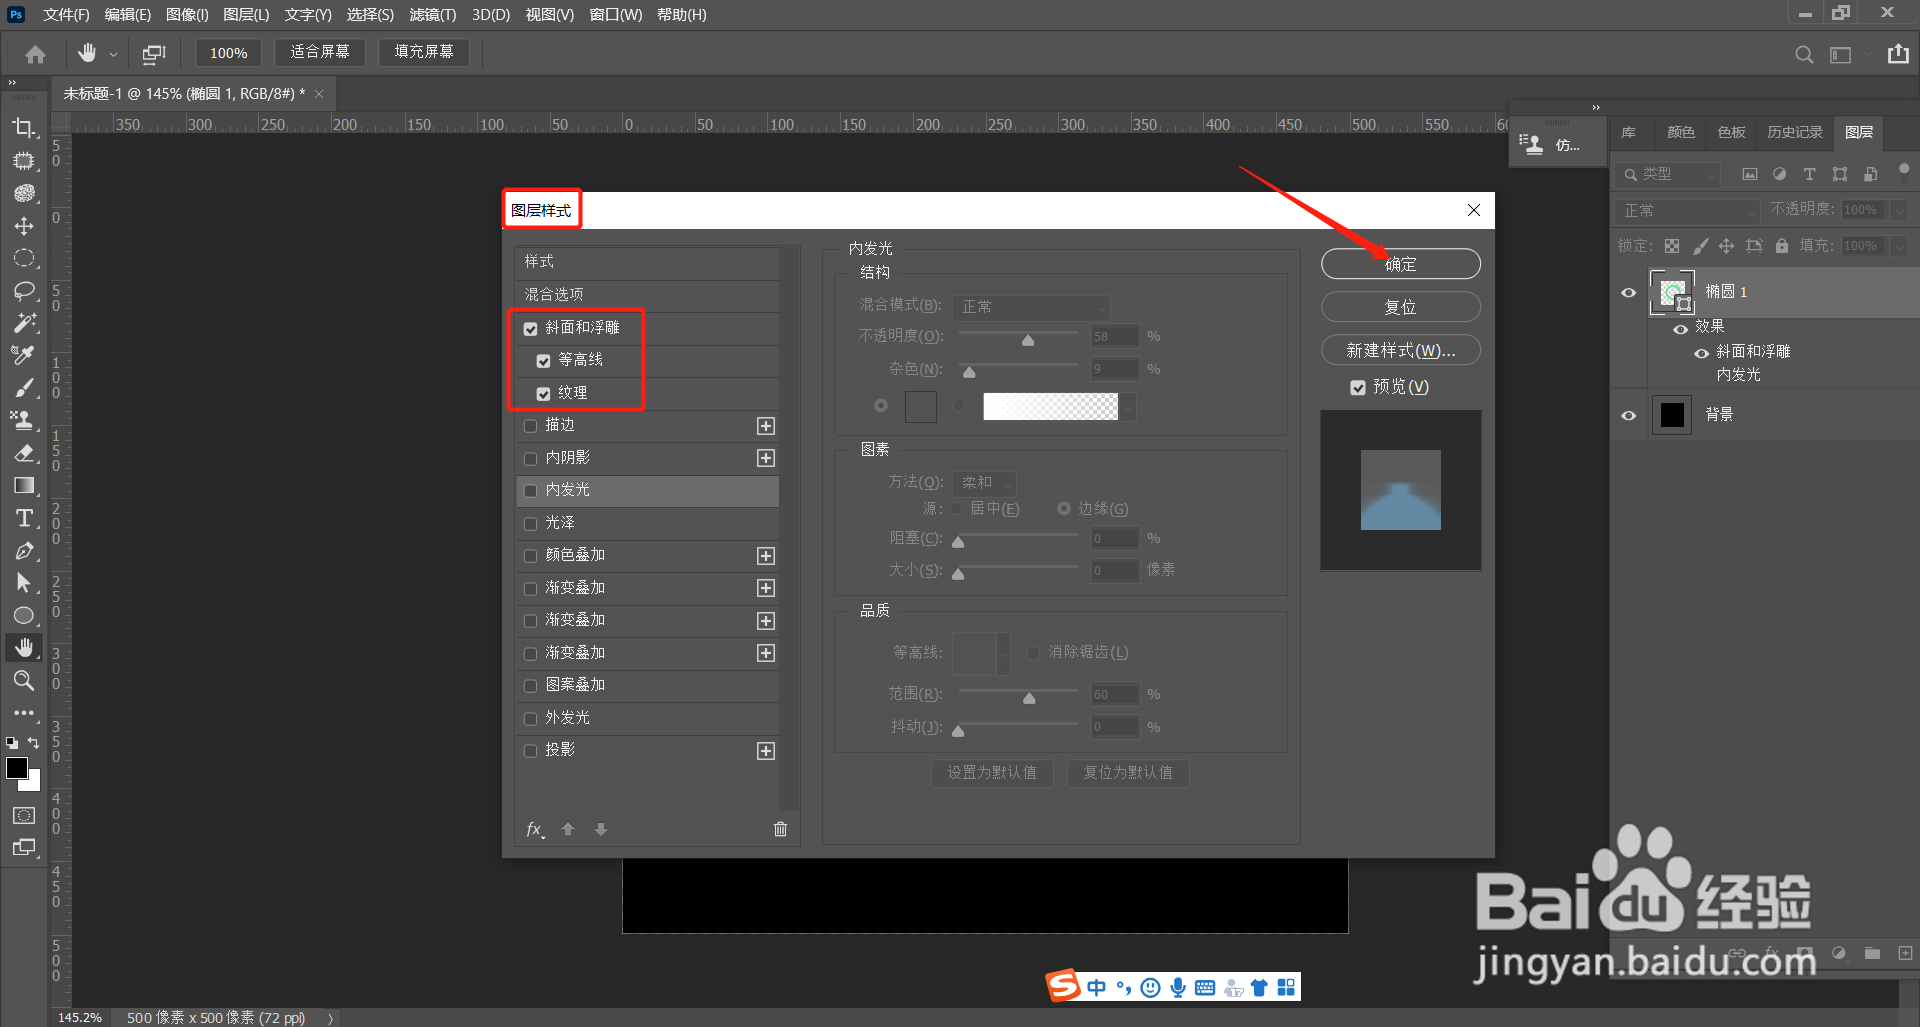The width and height of the screenshot is (1920, 1027).
Task: Click the 适合屏幕 button
Action: pyautogui.click(x=320, y=52)
